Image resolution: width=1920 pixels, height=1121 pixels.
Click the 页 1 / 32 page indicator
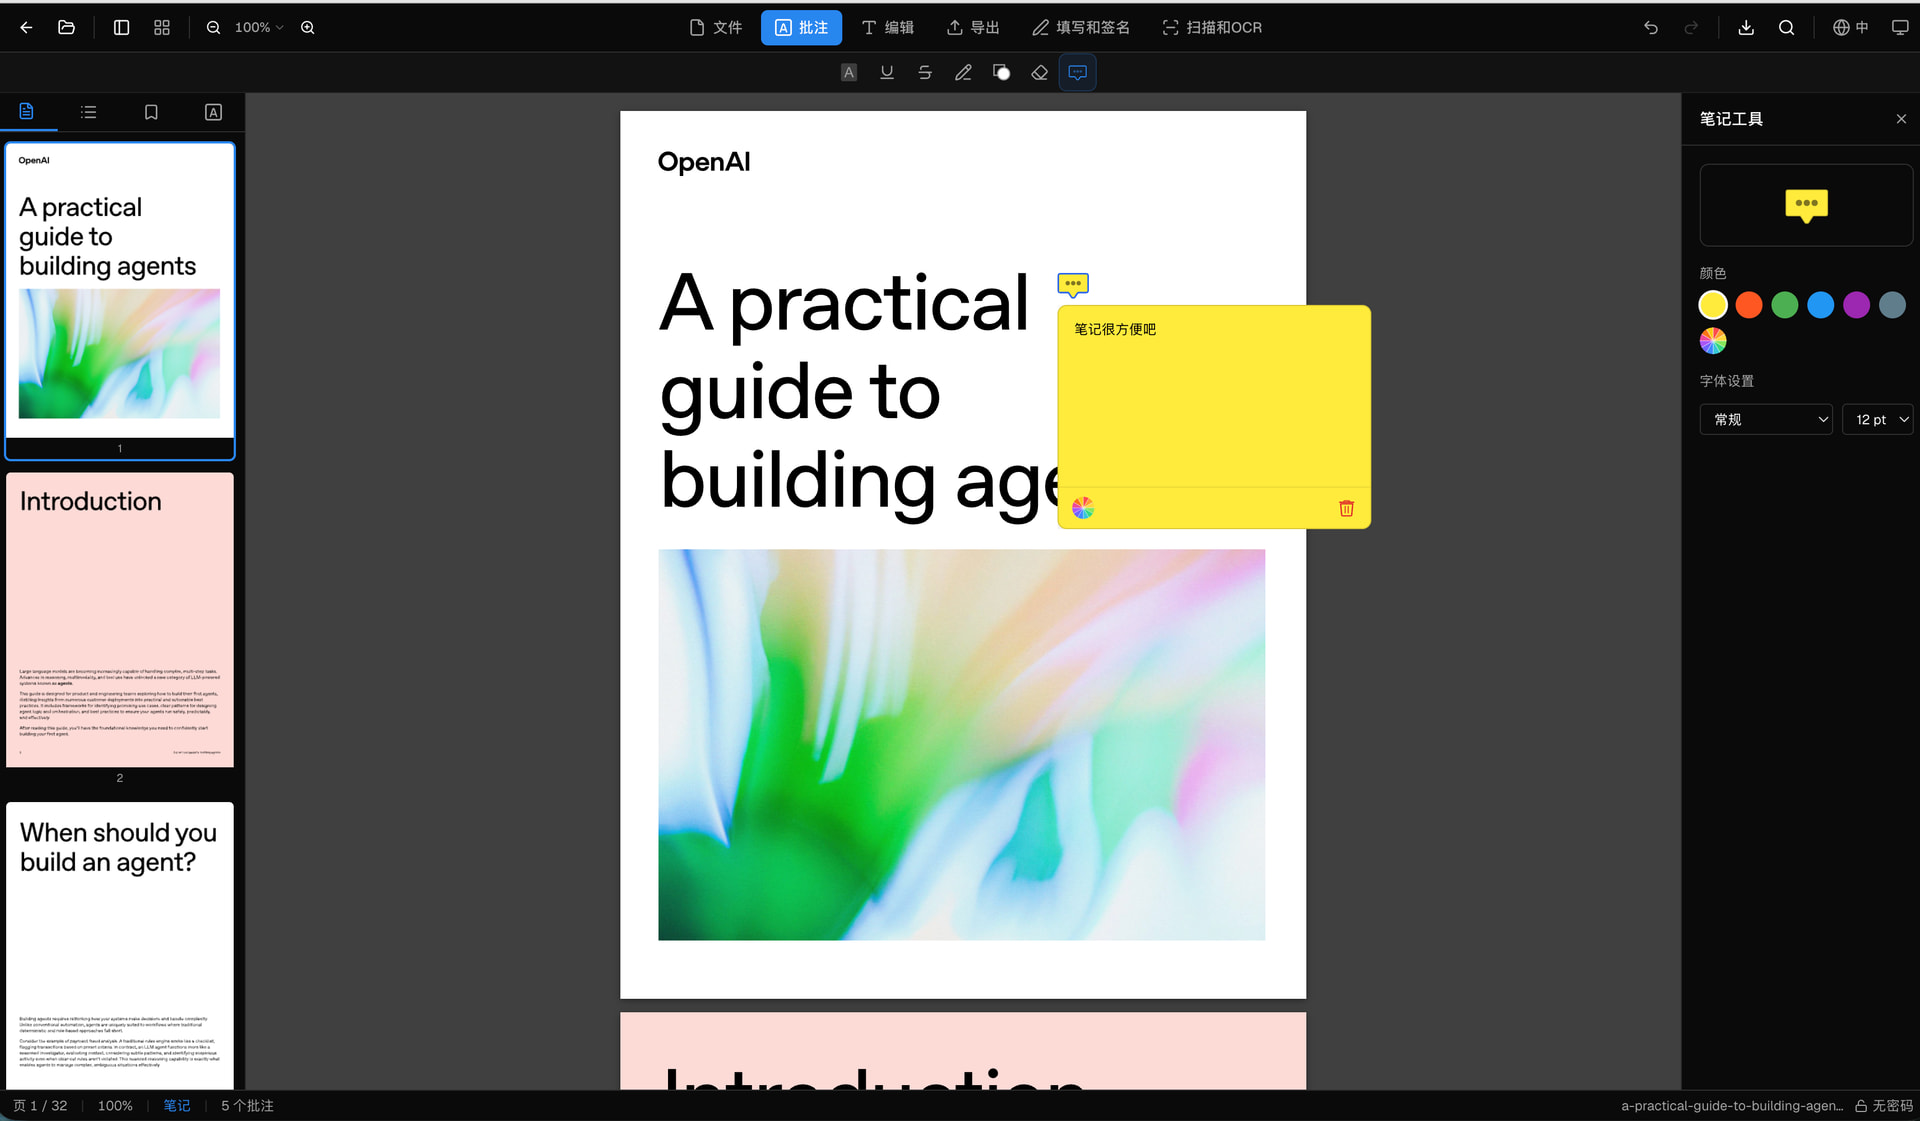point(40,1106)
